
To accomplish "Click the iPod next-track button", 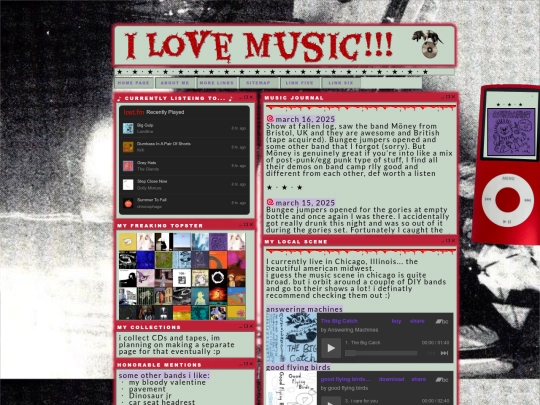I will coord(528,200).
